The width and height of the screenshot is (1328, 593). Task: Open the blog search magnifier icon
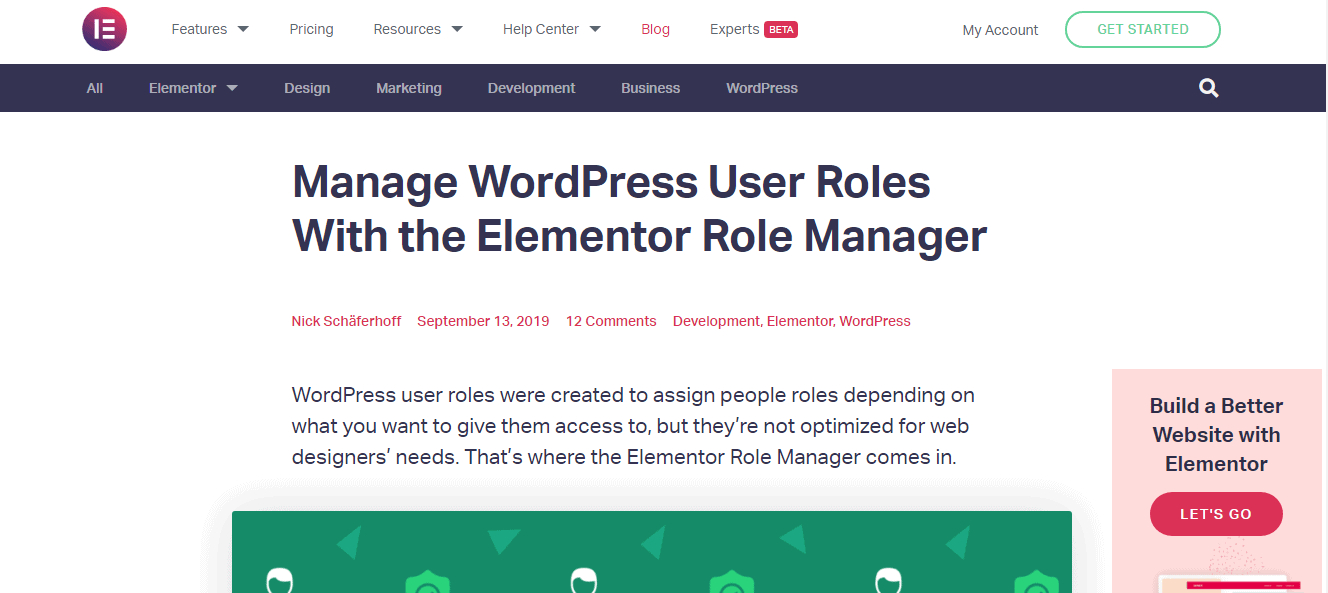coord(1209,88)
